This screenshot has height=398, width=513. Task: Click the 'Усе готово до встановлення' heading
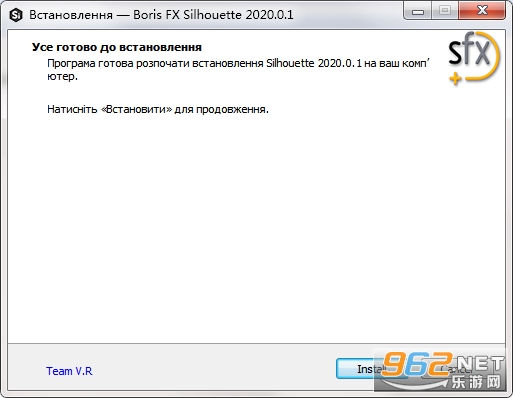117,47
